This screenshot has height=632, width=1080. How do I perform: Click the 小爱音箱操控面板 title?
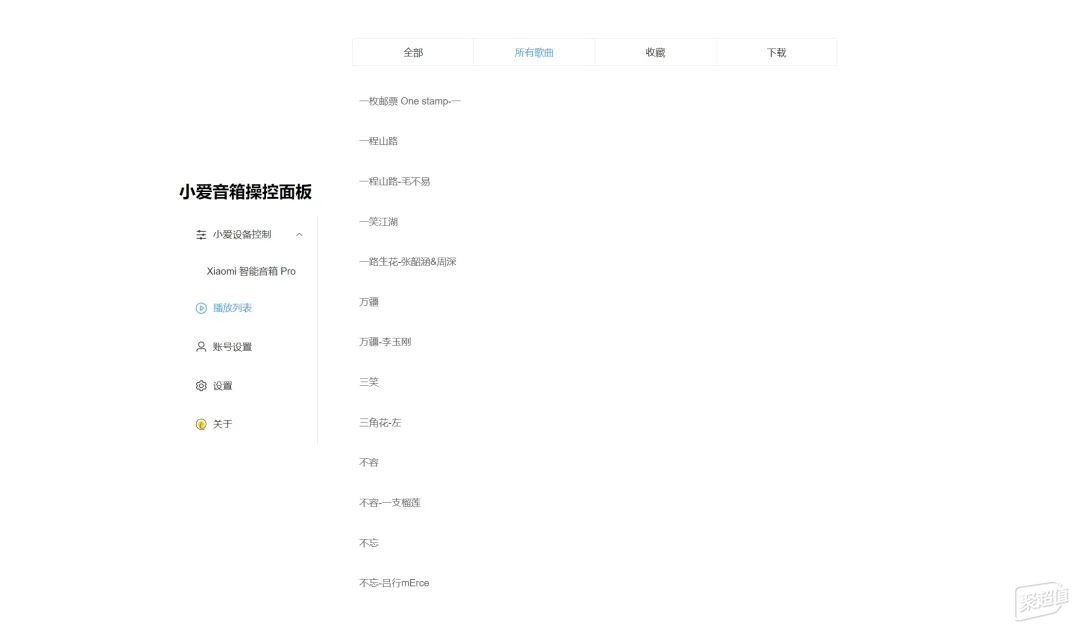point(245,191)
